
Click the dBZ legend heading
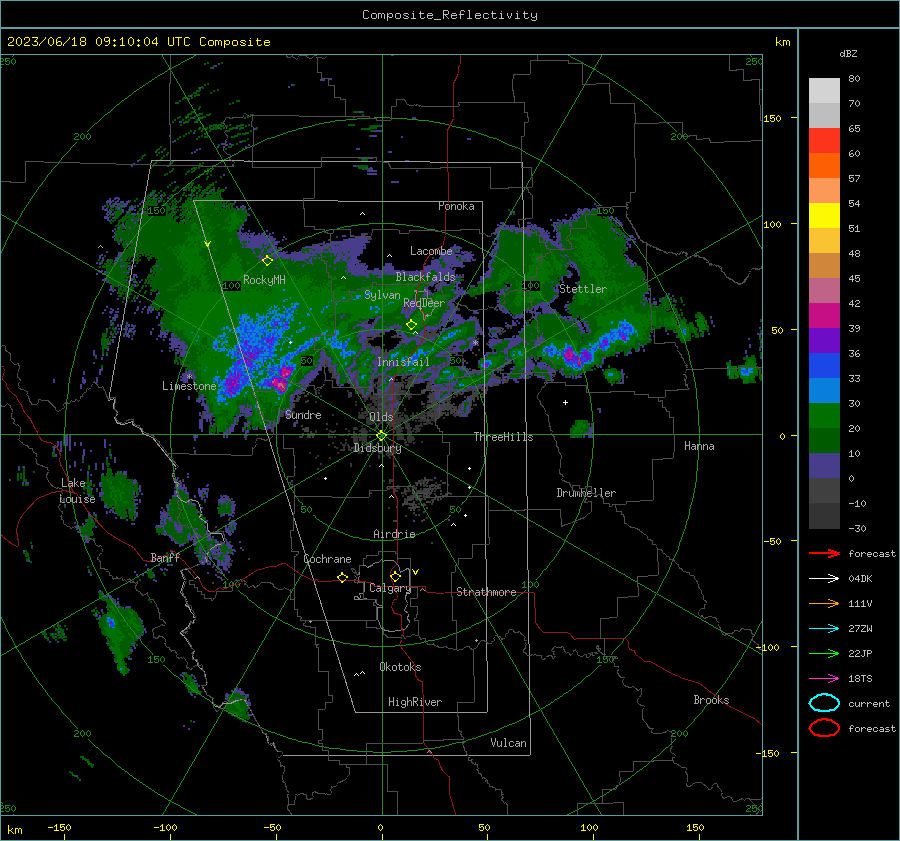point(848,53)
